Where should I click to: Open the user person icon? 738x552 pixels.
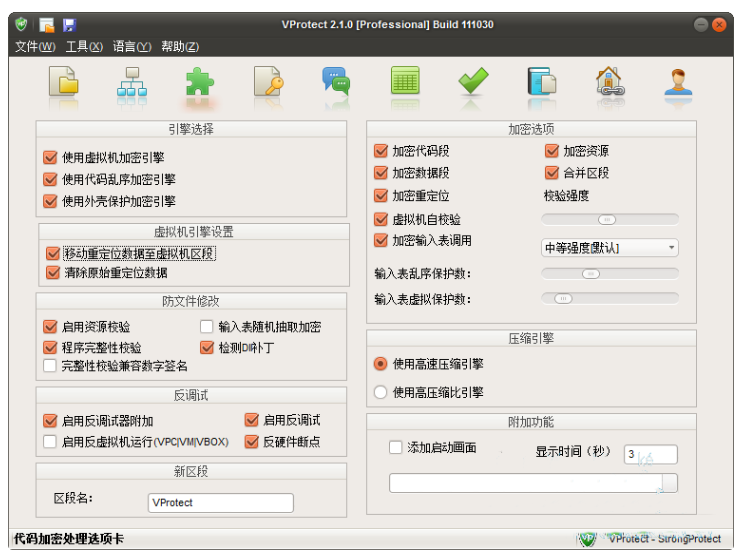click(x=678, y=81)
